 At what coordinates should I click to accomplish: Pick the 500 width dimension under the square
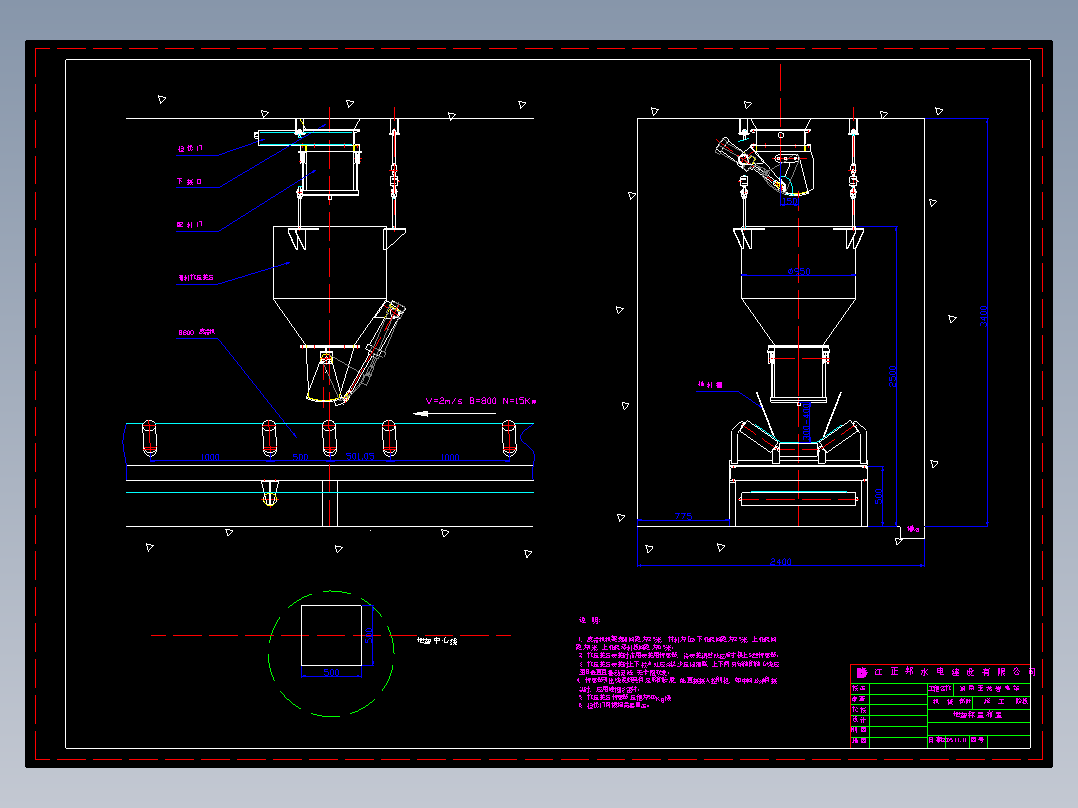pyautogui.click(x=331, y=673)
